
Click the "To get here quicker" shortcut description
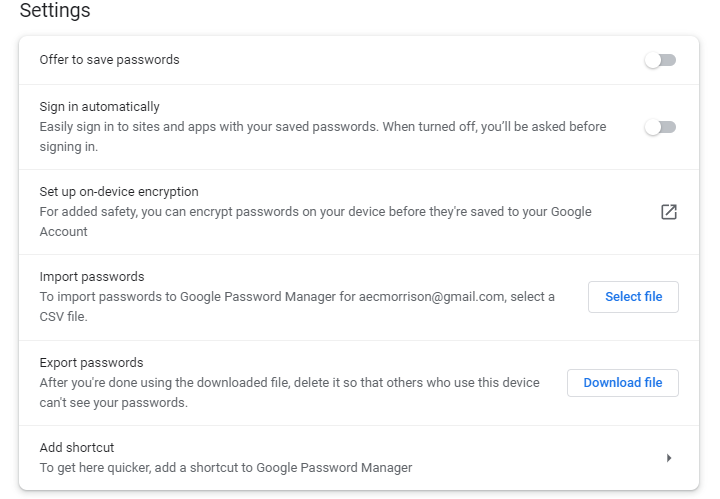[x=225, y=467]
